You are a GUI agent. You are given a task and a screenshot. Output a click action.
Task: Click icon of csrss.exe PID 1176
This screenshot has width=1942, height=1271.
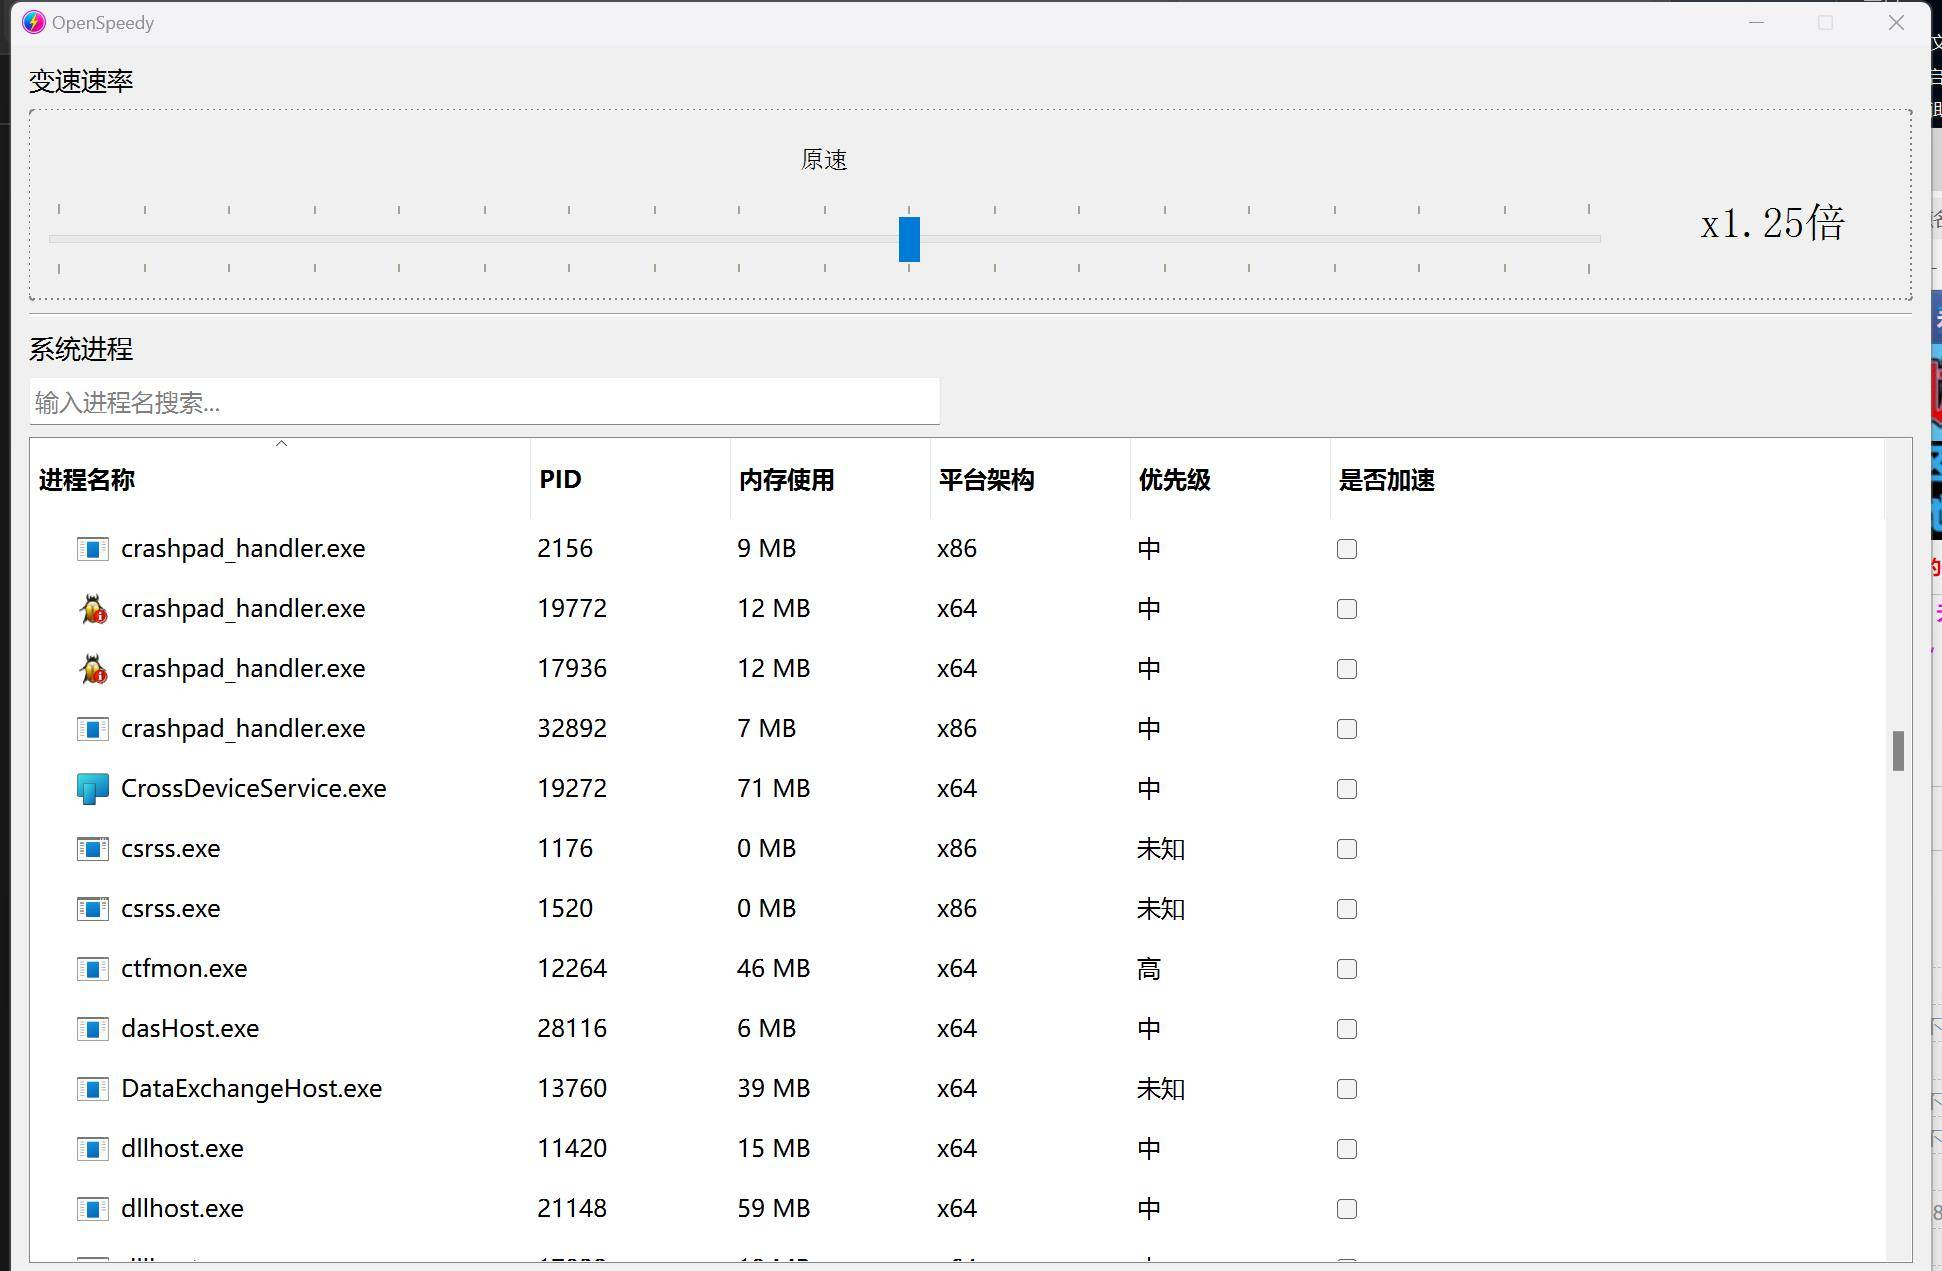pyautogui.click(x=93, y=849)
